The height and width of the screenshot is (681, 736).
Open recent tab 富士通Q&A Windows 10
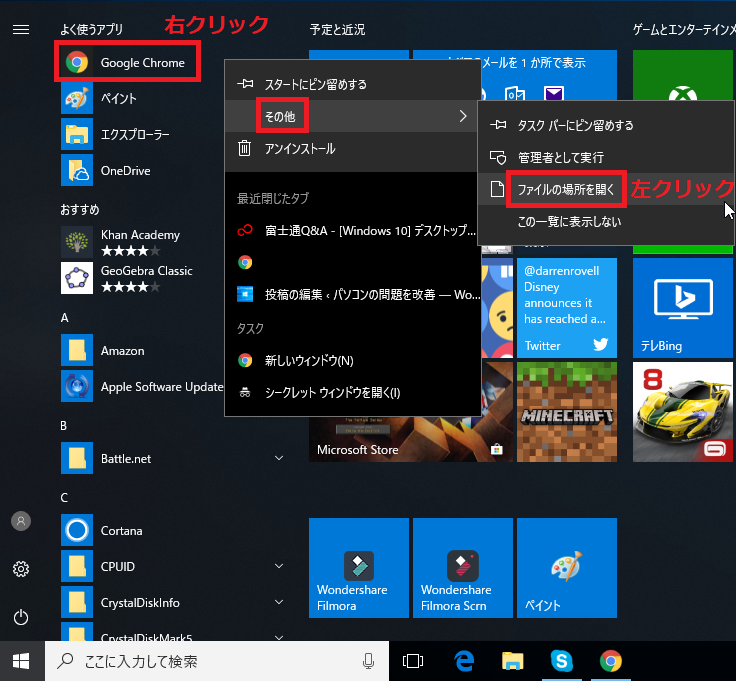click(x=353, y=230)
